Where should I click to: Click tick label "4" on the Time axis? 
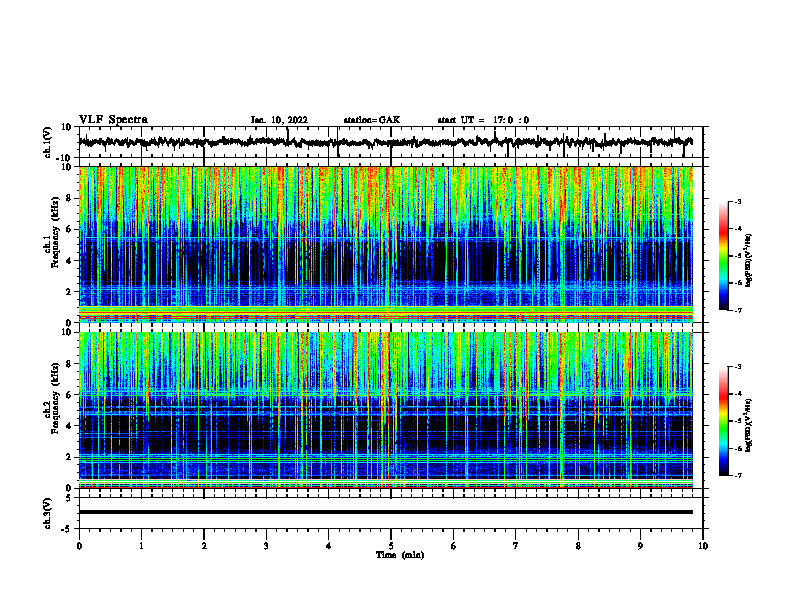pos(329,546)
